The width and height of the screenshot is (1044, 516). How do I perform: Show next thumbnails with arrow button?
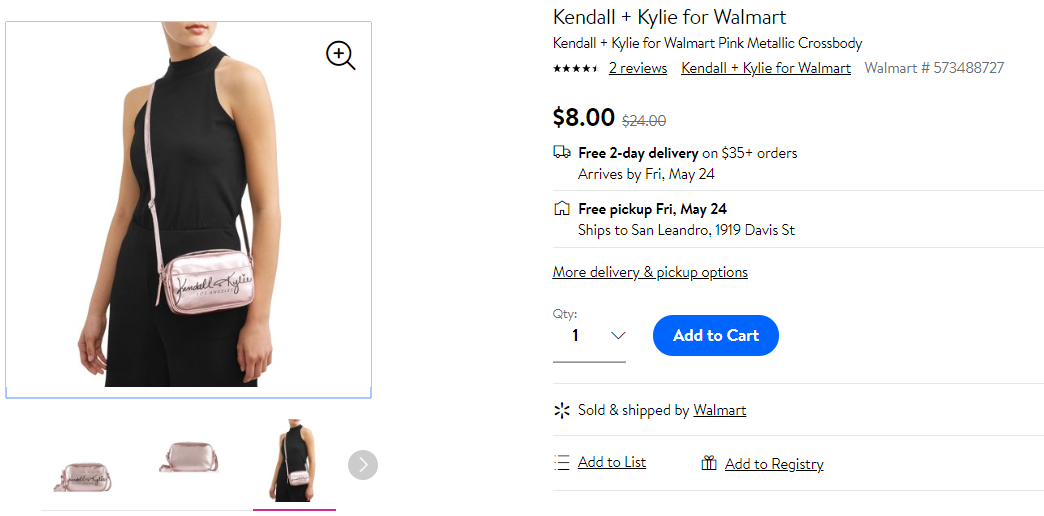tap(363, 465)
